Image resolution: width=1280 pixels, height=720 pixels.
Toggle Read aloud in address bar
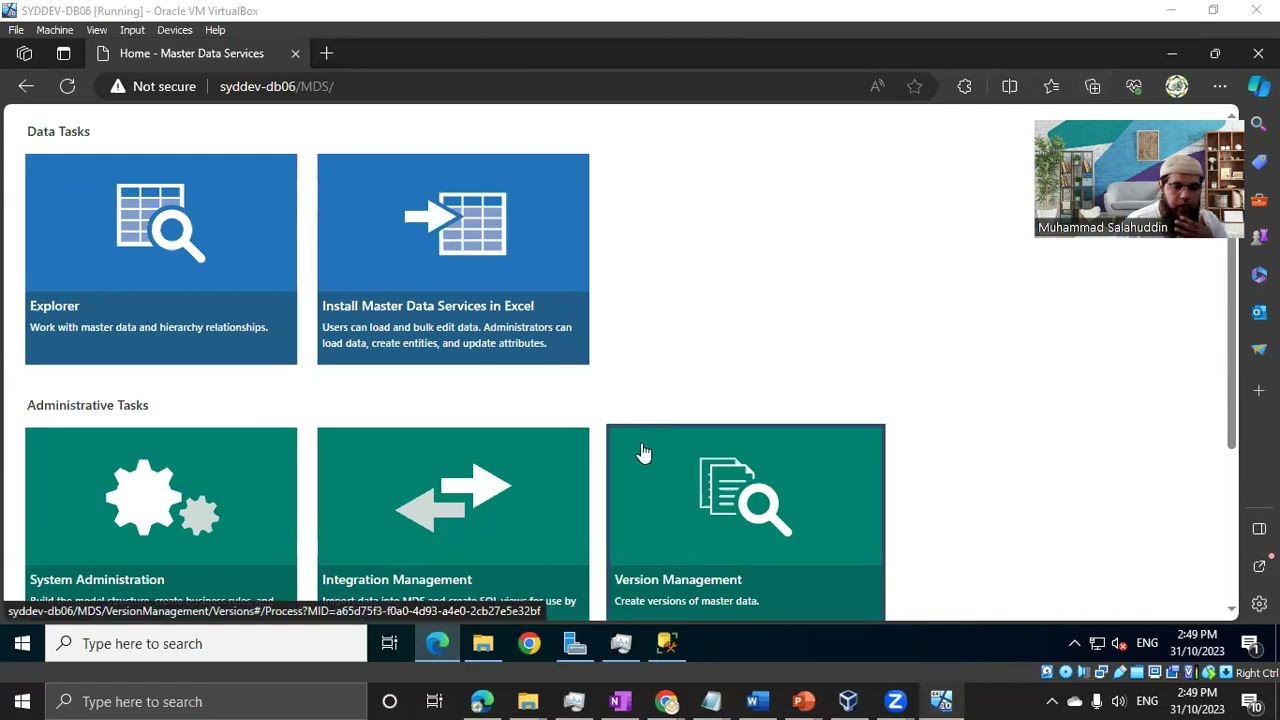coord(877,86)
